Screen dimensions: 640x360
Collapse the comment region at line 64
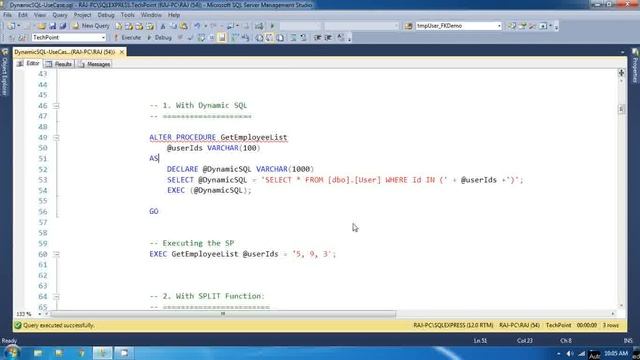coord(56,297)
